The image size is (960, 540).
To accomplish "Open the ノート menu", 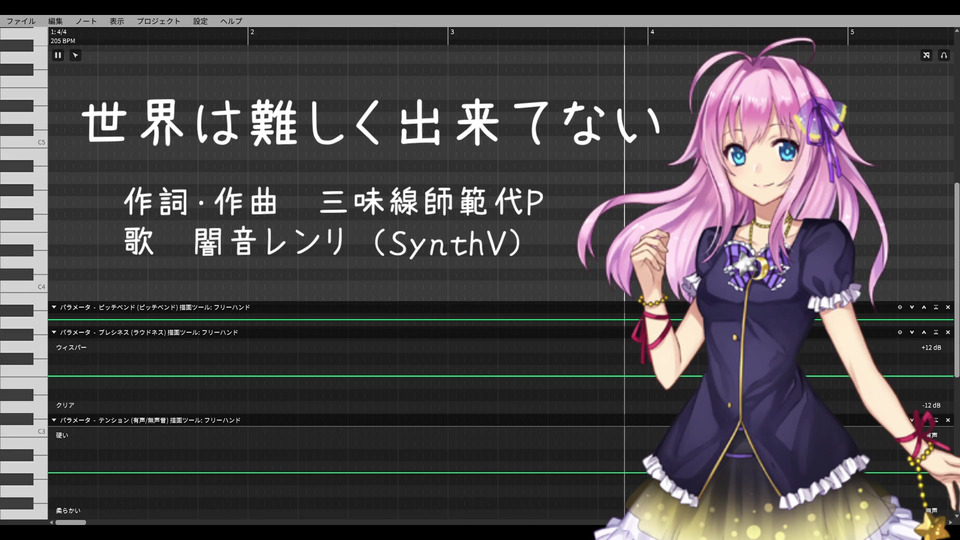I will click(86, 21).
